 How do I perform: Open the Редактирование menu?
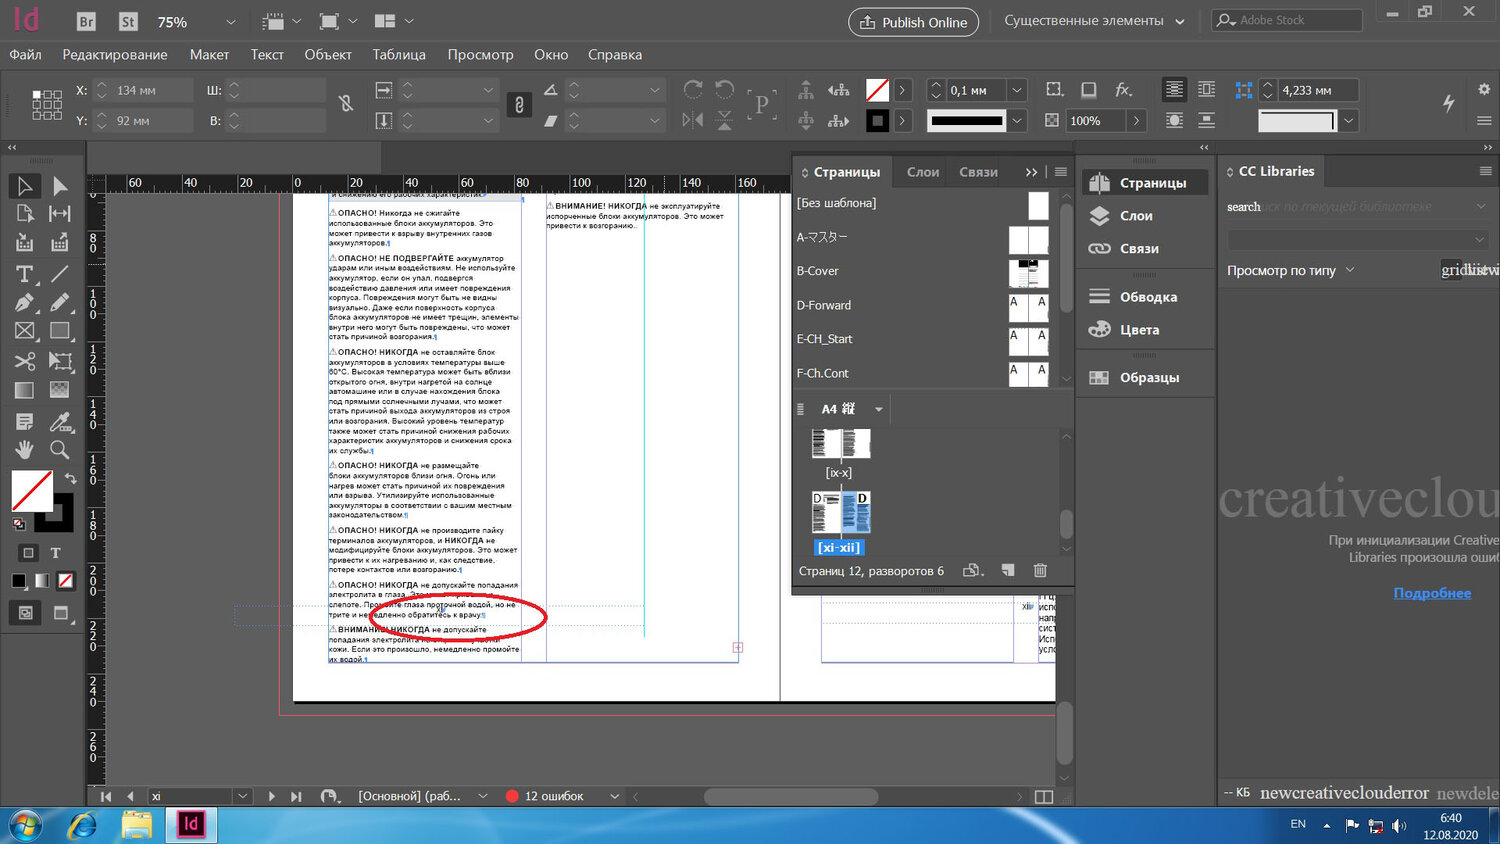tap(115, 55)
